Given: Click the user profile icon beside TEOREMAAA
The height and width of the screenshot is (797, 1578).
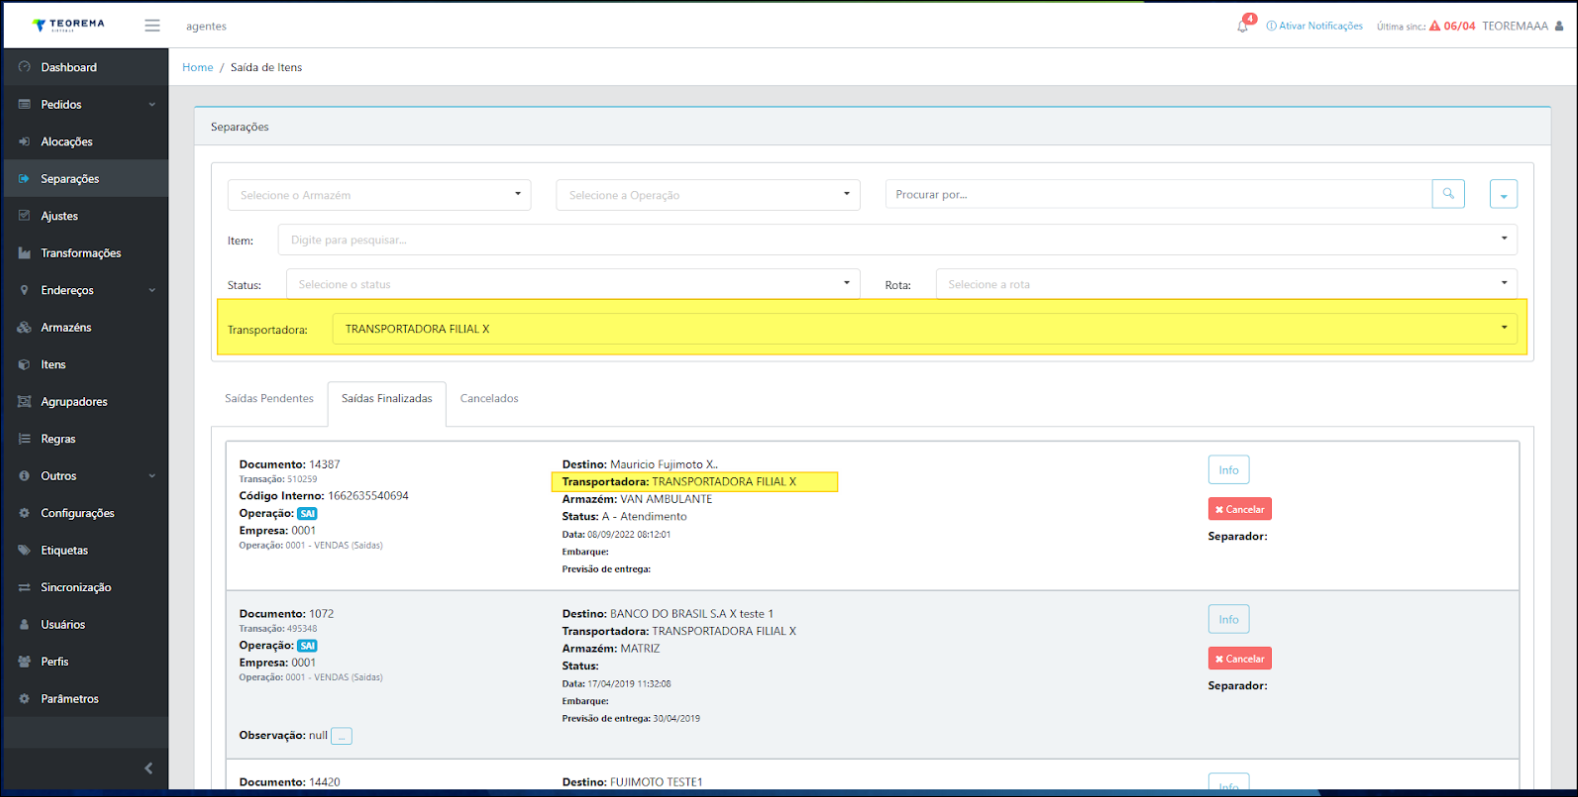Looking at the screenshot, I should 1559,26.
